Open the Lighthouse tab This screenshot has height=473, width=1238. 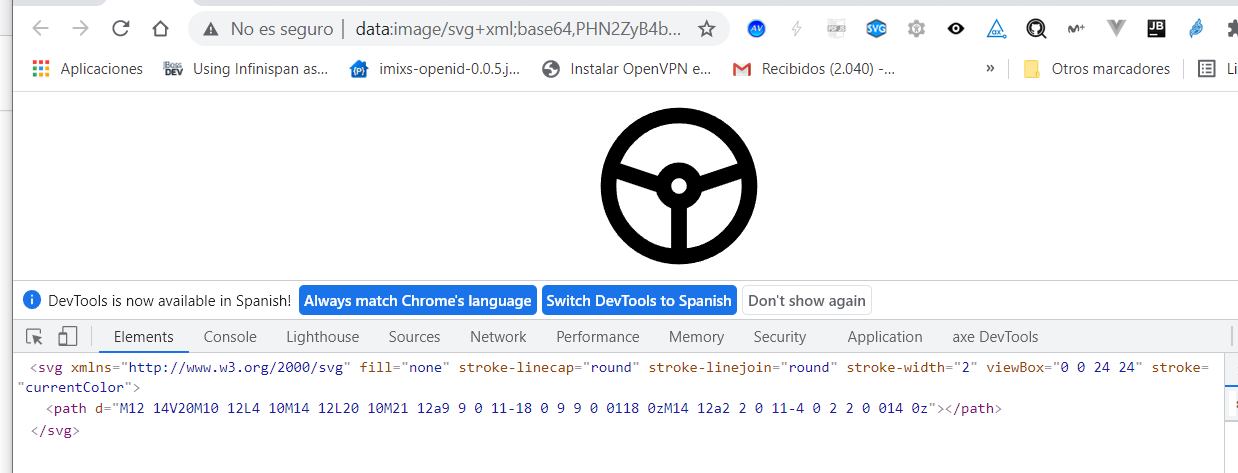point(322,337)
